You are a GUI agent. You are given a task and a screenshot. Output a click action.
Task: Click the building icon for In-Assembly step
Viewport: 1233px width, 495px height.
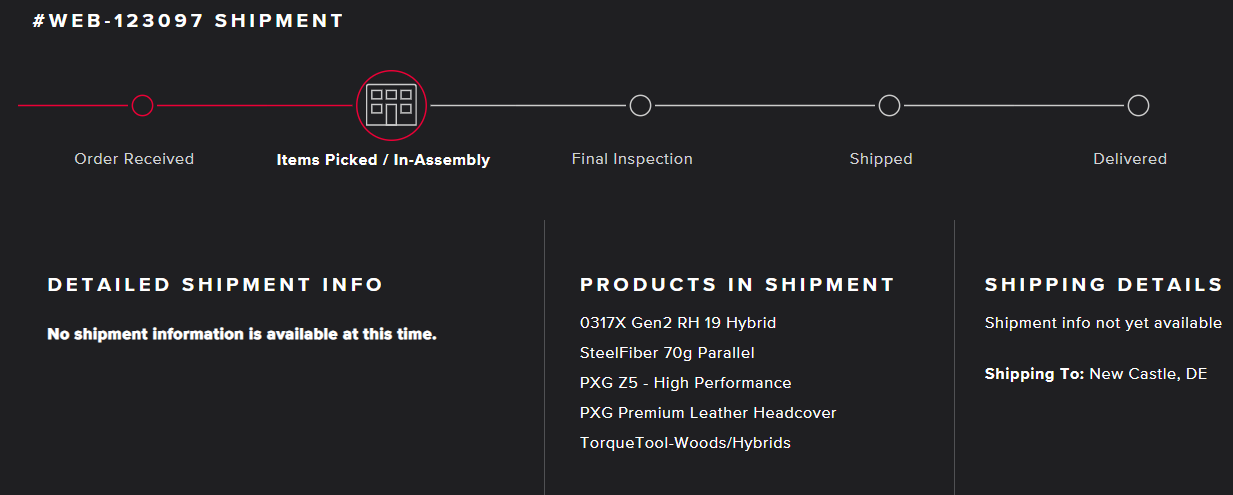[391, 105]
